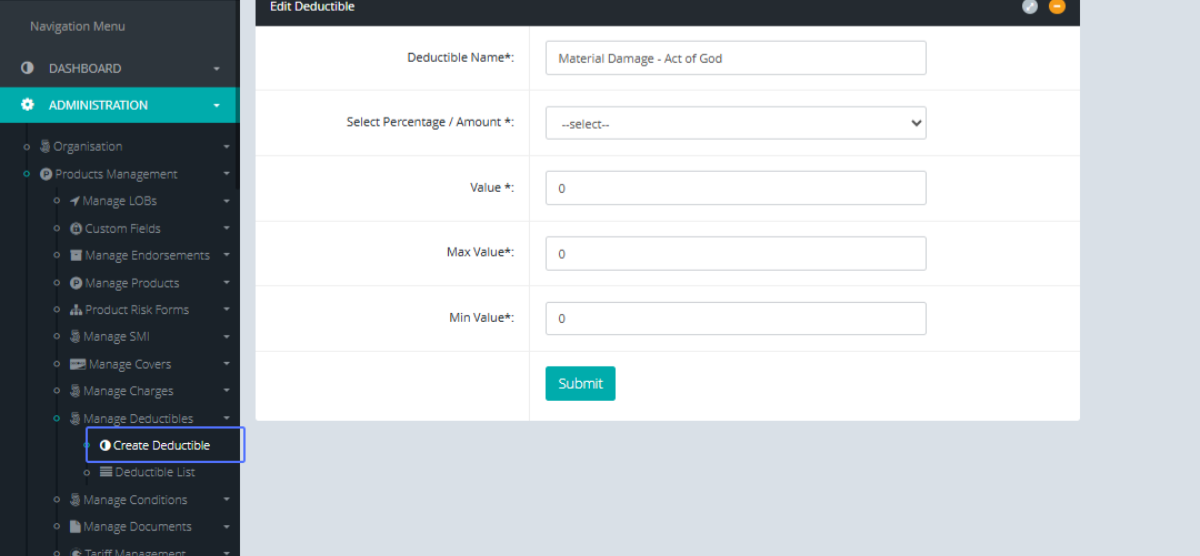
Task: Open Manage Documents in the sidebar
Action: click(137, 527)
